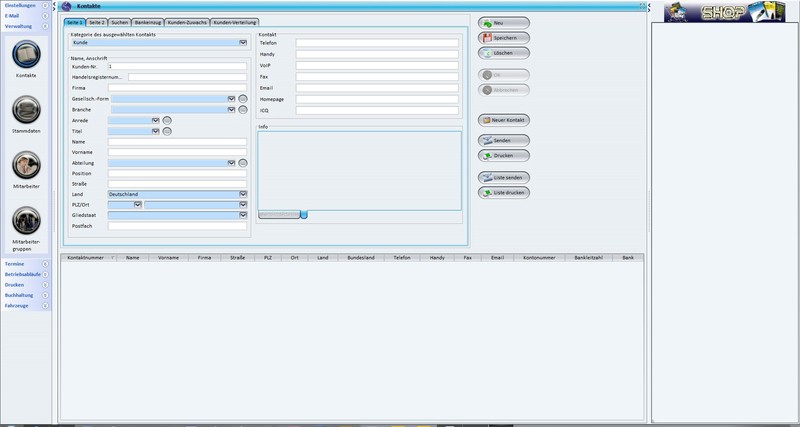Click the Straße input field
This screenshot has width=800, height=427.
click(x=177, y=184)
